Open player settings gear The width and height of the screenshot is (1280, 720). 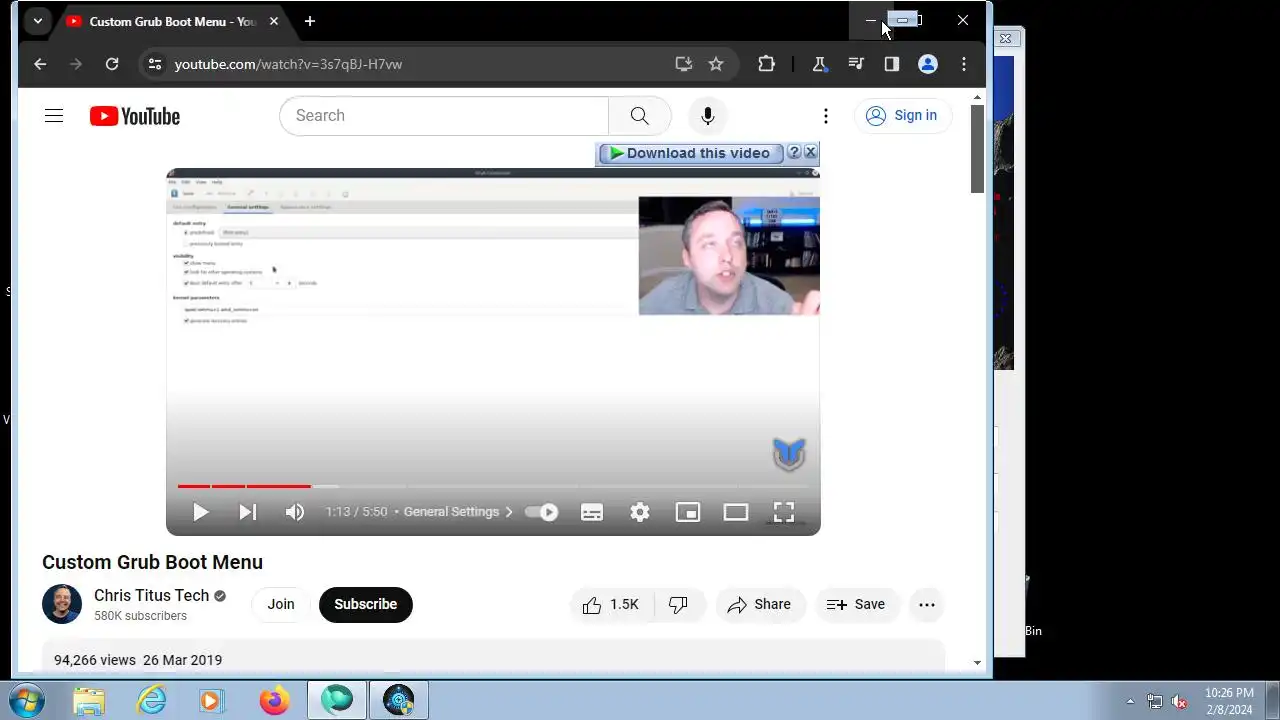pyautogui.click(x=640, y=512)
